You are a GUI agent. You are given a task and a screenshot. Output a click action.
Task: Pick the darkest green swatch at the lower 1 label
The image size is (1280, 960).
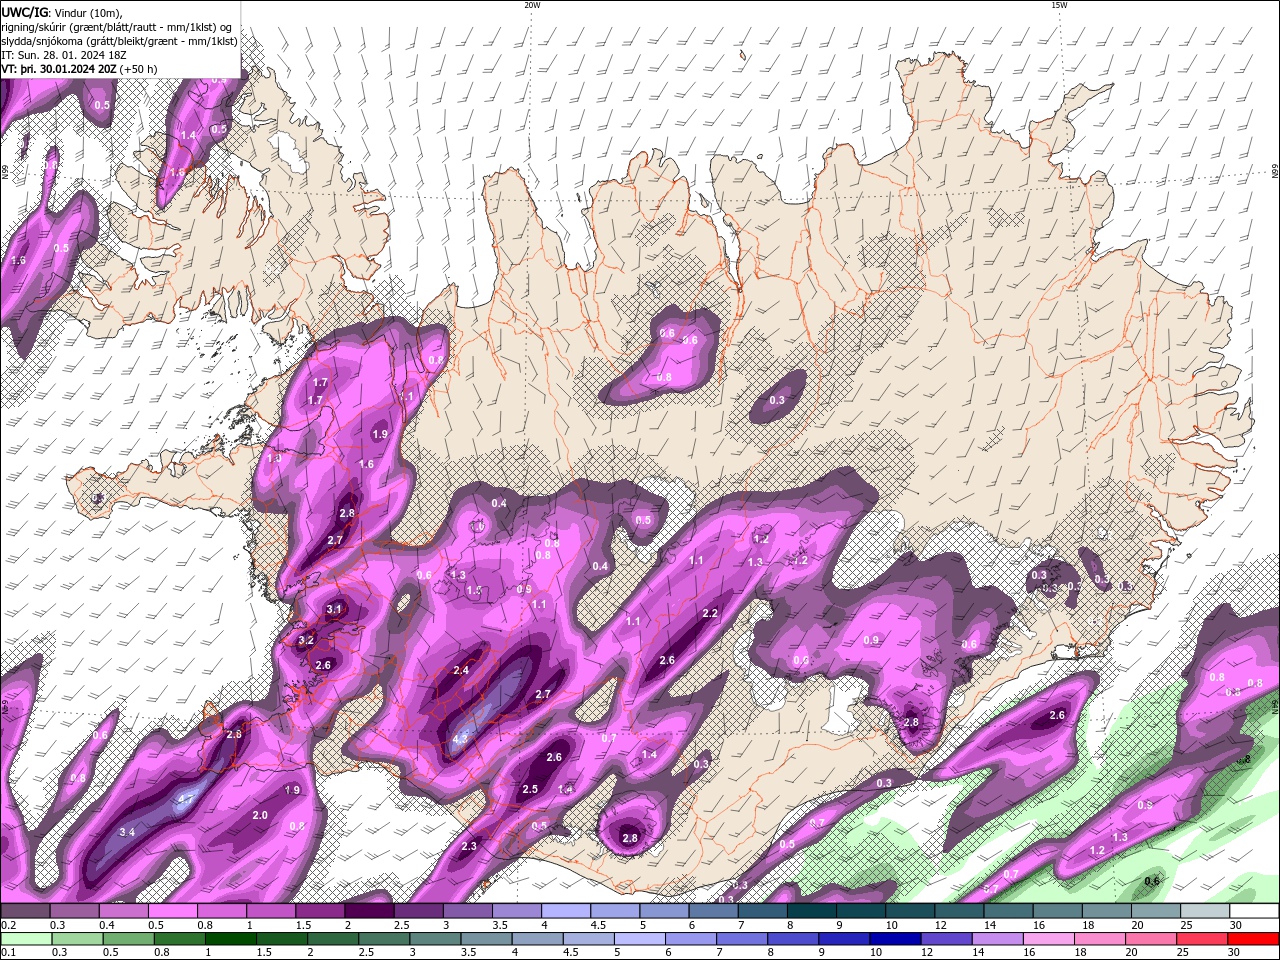pyautogui.click(x=231, y=939)
